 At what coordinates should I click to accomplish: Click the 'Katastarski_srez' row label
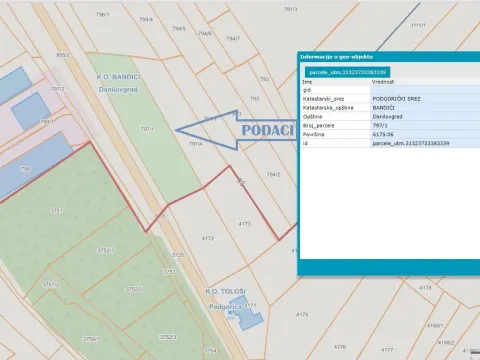coord(323,99)
